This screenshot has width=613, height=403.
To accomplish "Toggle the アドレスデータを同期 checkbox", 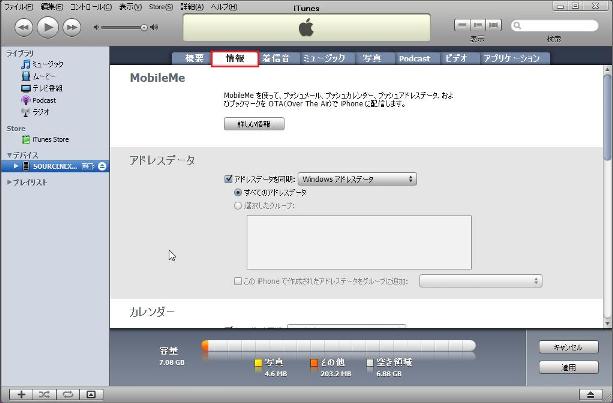I will coord(229,179).
